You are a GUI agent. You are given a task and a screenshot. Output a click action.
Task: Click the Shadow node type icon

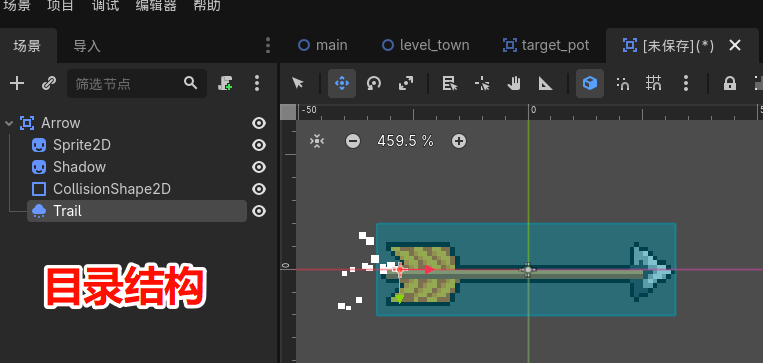tap(38, 167)
